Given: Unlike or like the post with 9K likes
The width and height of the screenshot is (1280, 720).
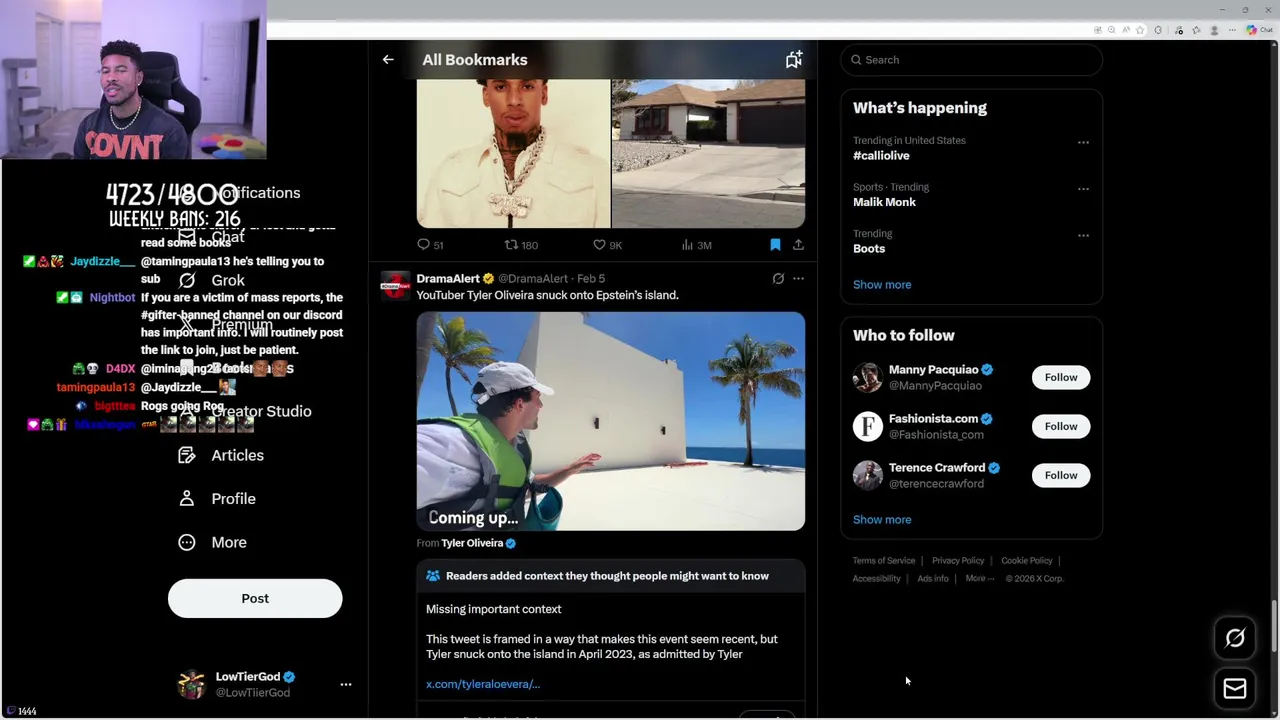Looking at the screenshot, I should (607, 245).
